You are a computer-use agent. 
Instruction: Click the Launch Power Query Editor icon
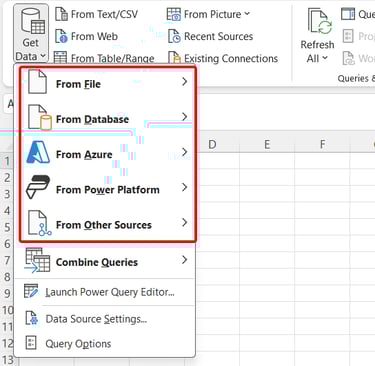pos(31,291)
